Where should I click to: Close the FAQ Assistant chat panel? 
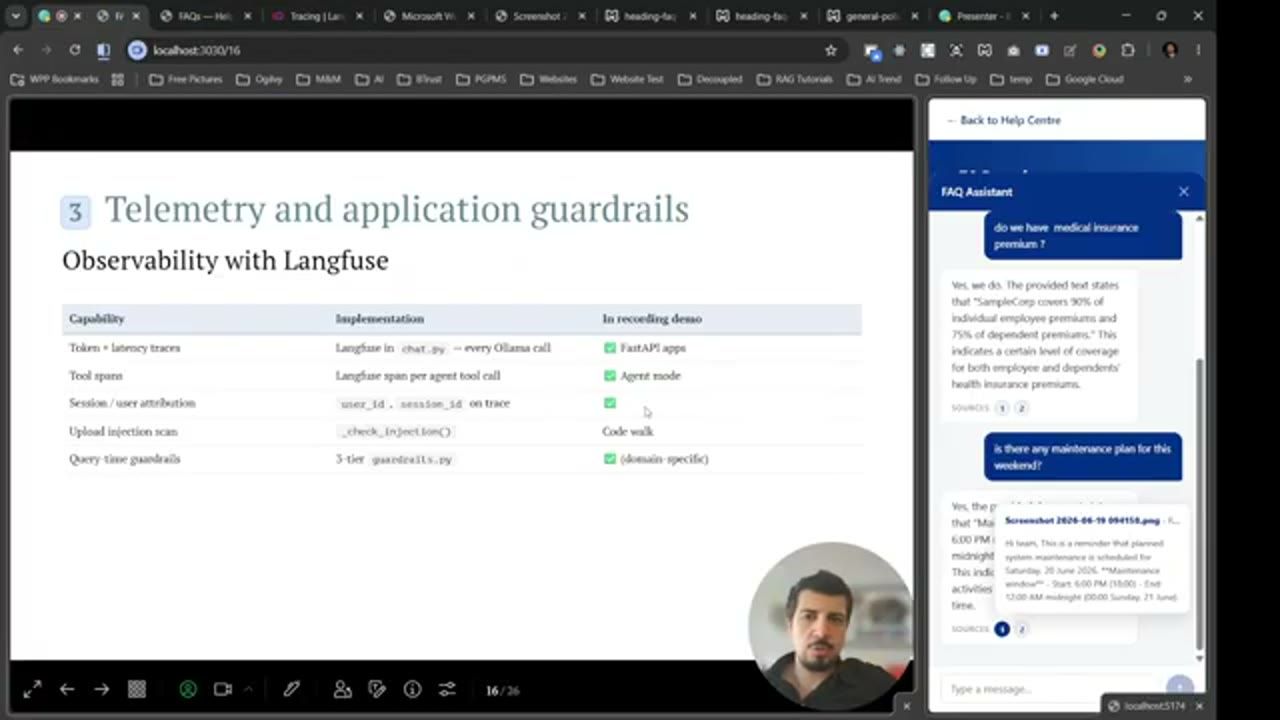(1184, 191)
